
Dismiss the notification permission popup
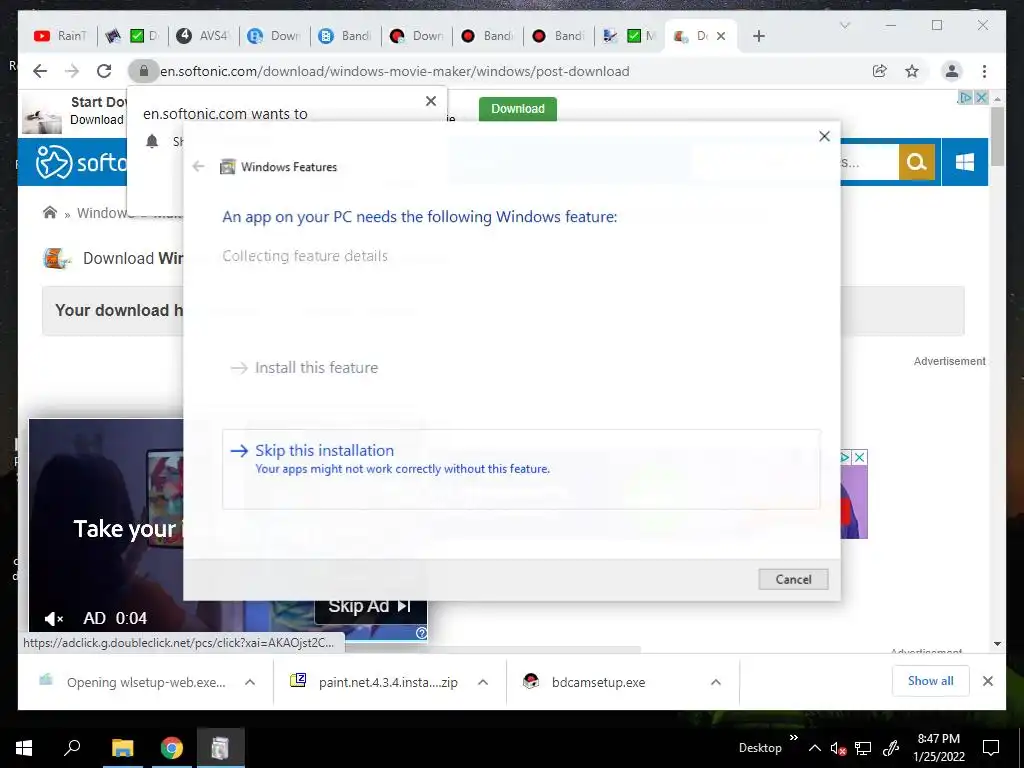pyautogui.click(x=431, y=101)
